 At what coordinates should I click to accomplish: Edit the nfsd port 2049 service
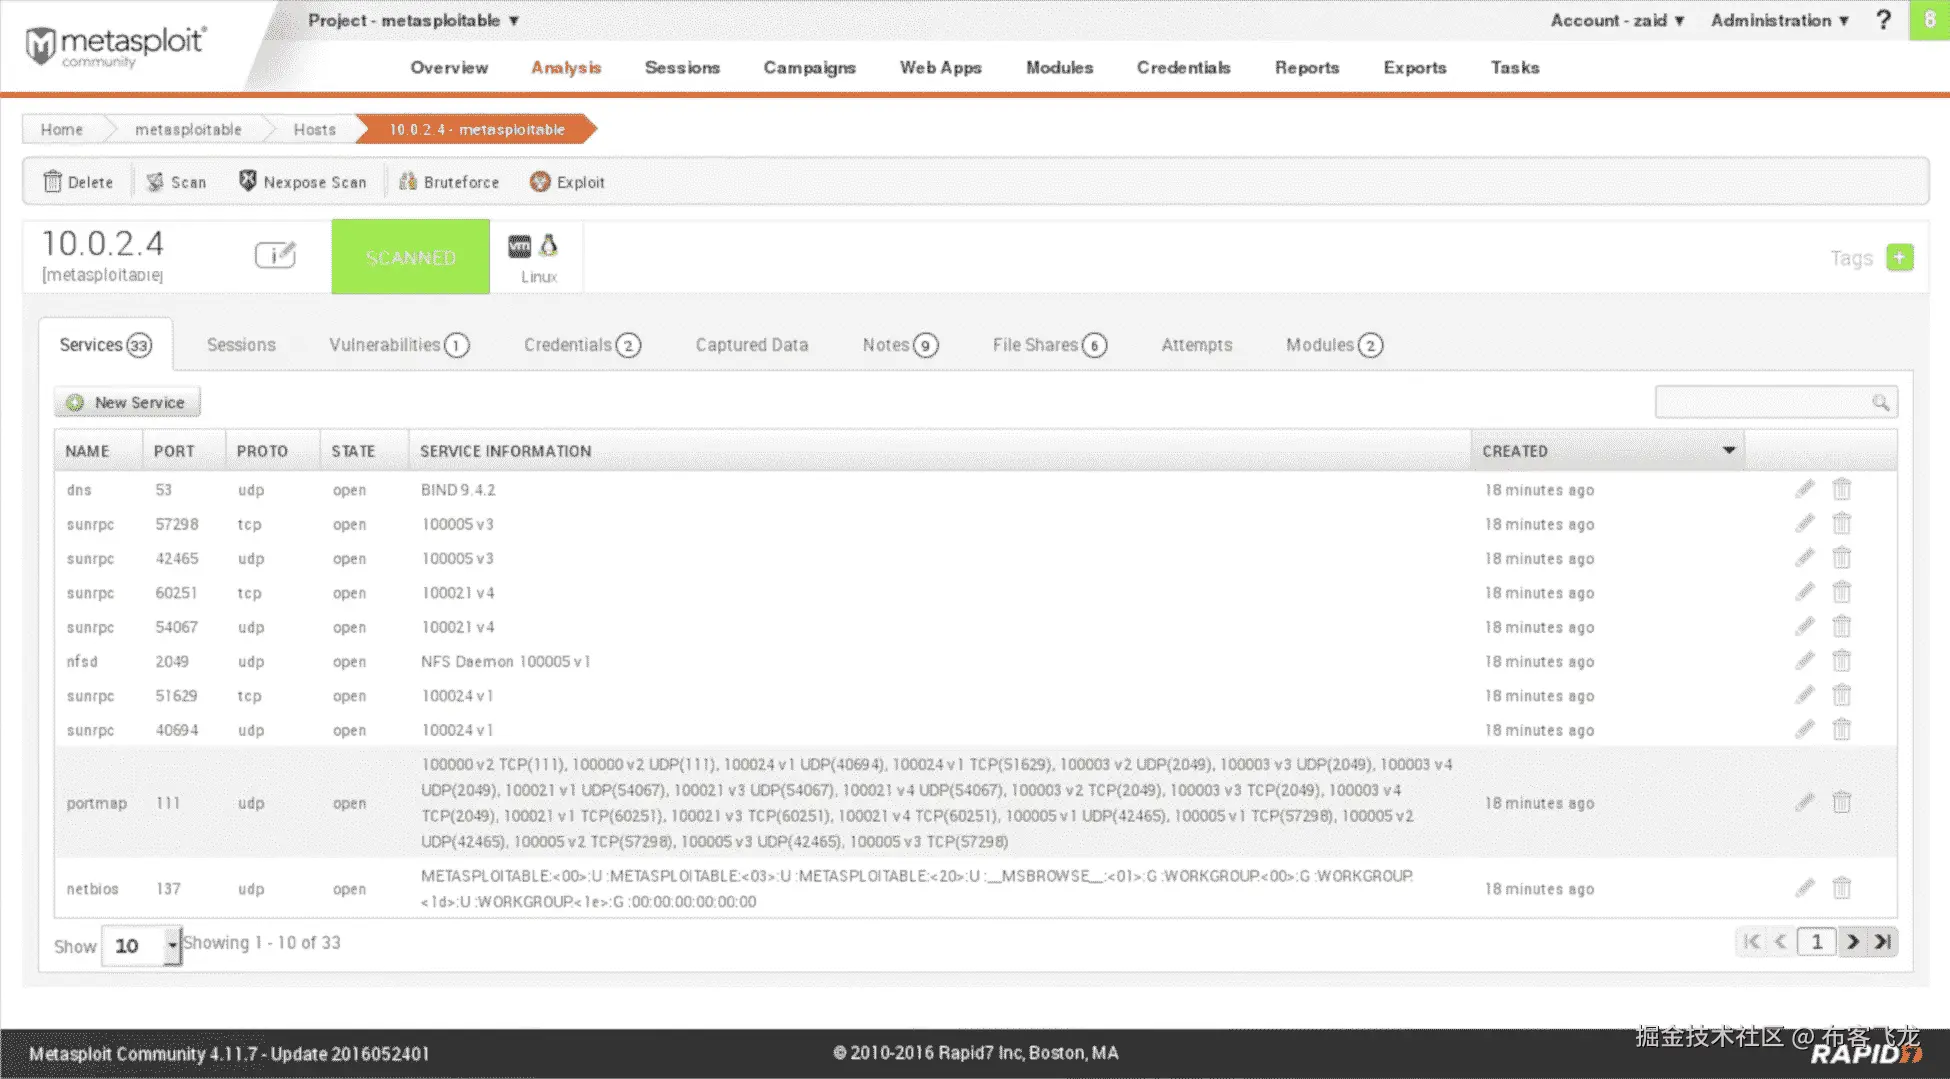pos(1804,660)
